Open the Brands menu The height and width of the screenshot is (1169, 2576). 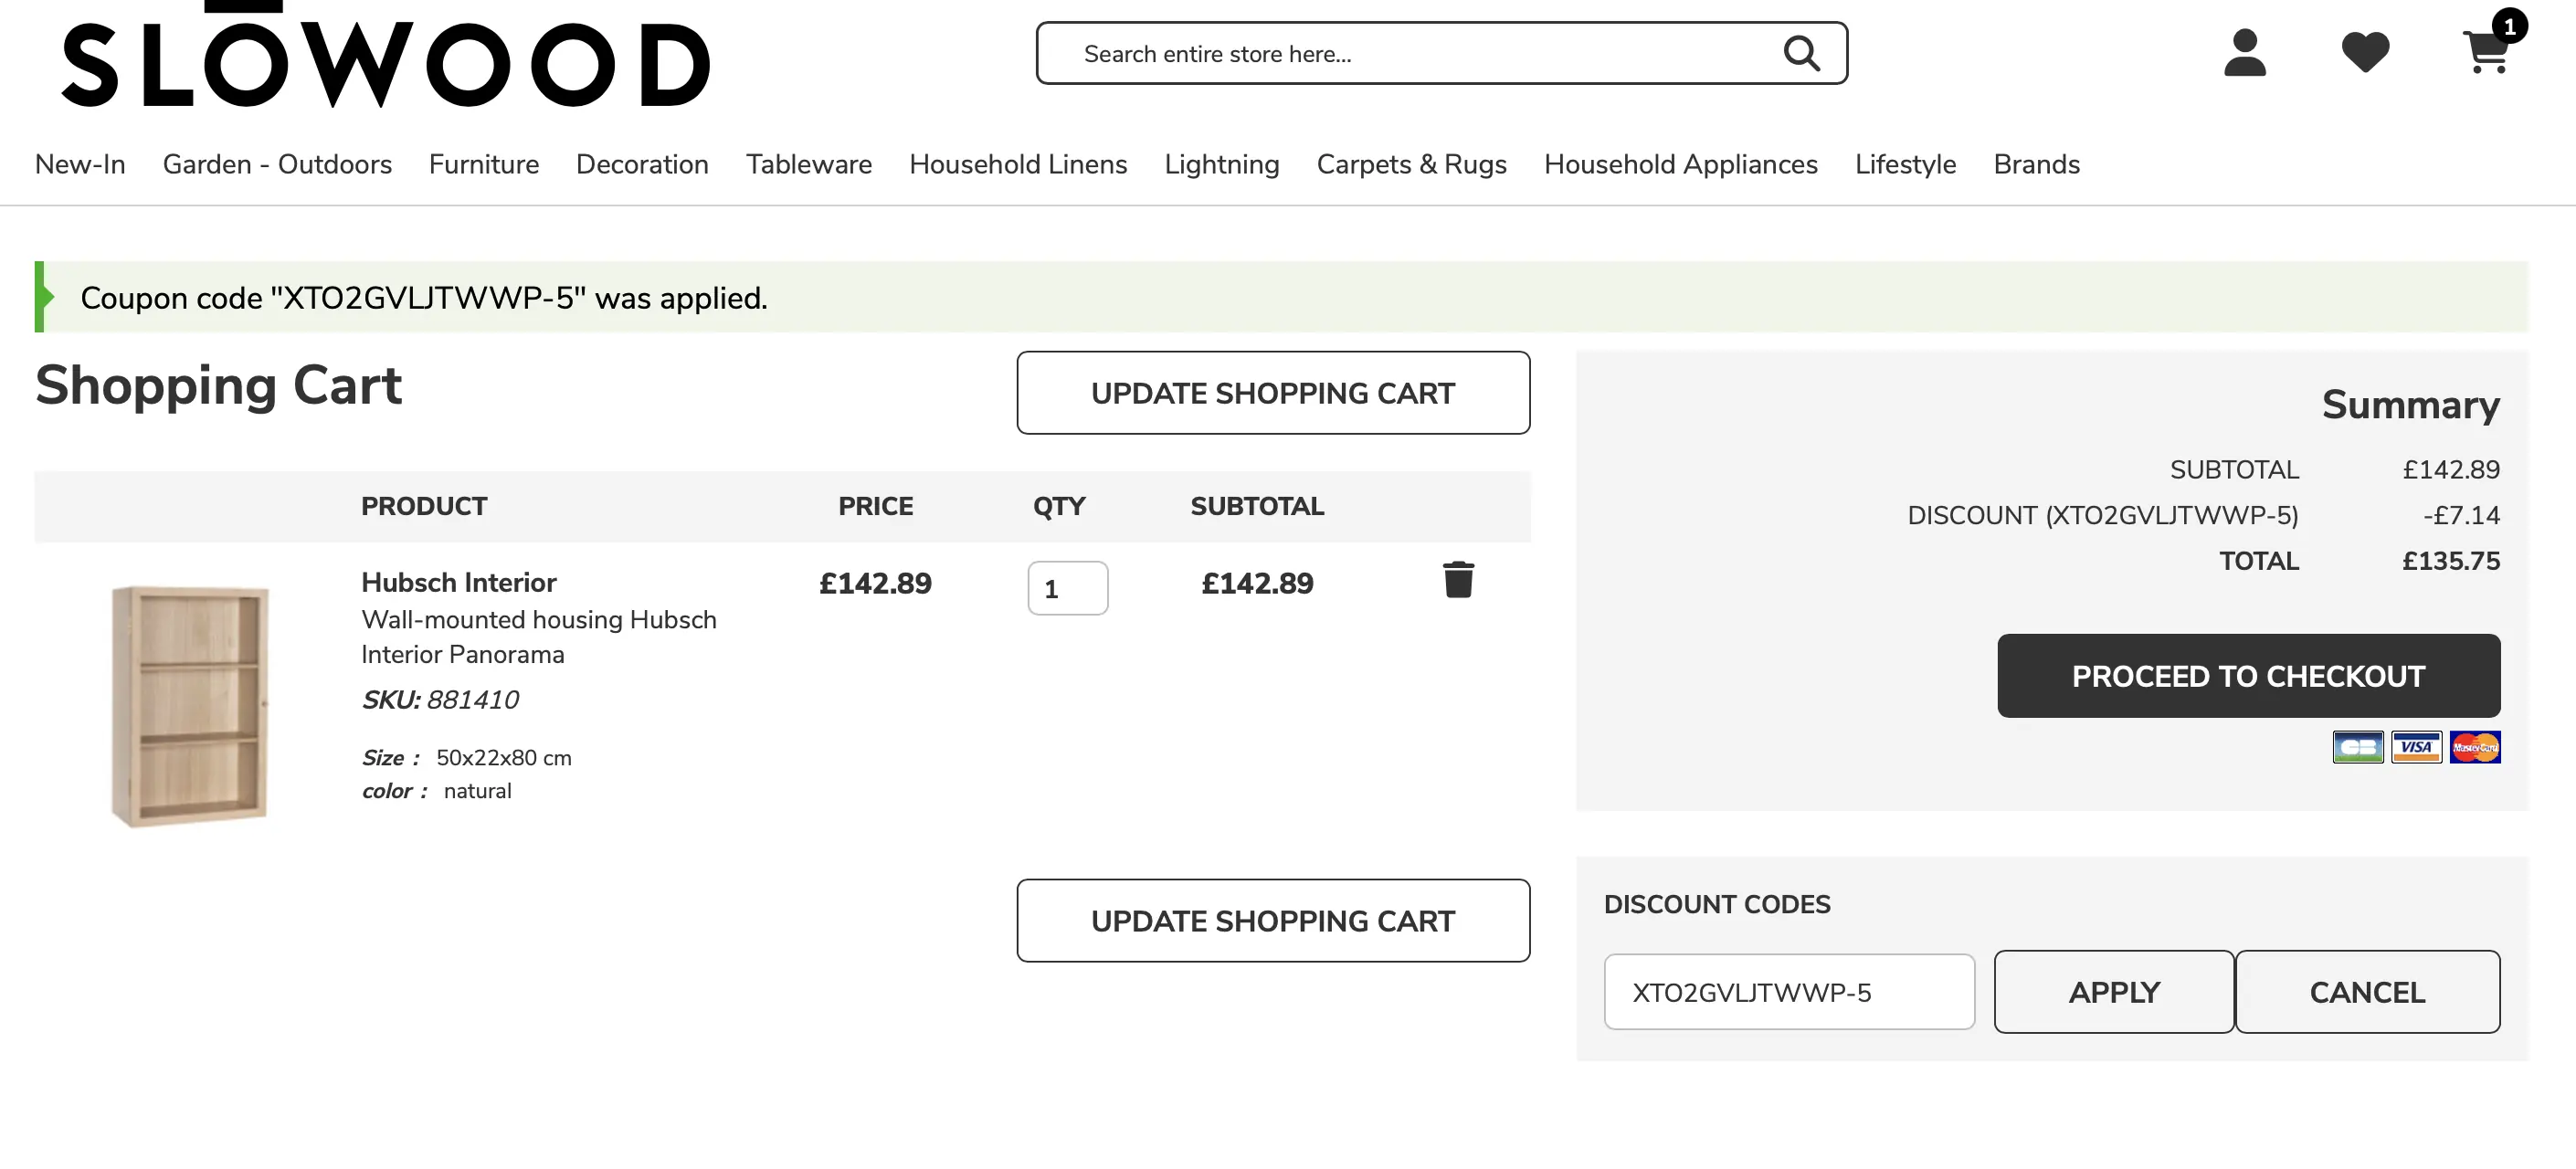click(2036, 164)
